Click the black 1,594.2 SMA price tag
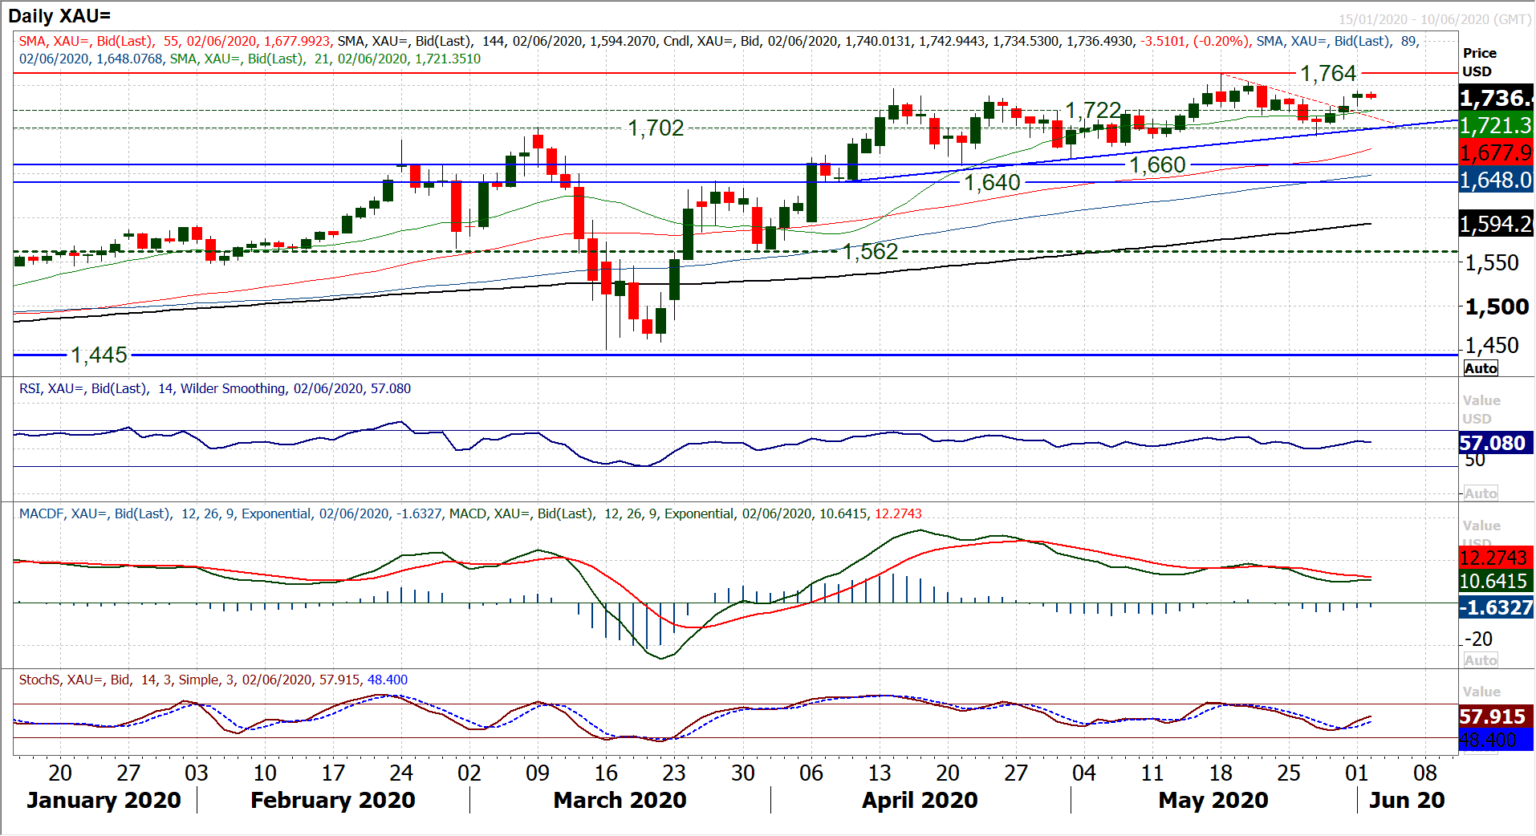The width and height of the screenshot is (1536, 836). 1495,224
